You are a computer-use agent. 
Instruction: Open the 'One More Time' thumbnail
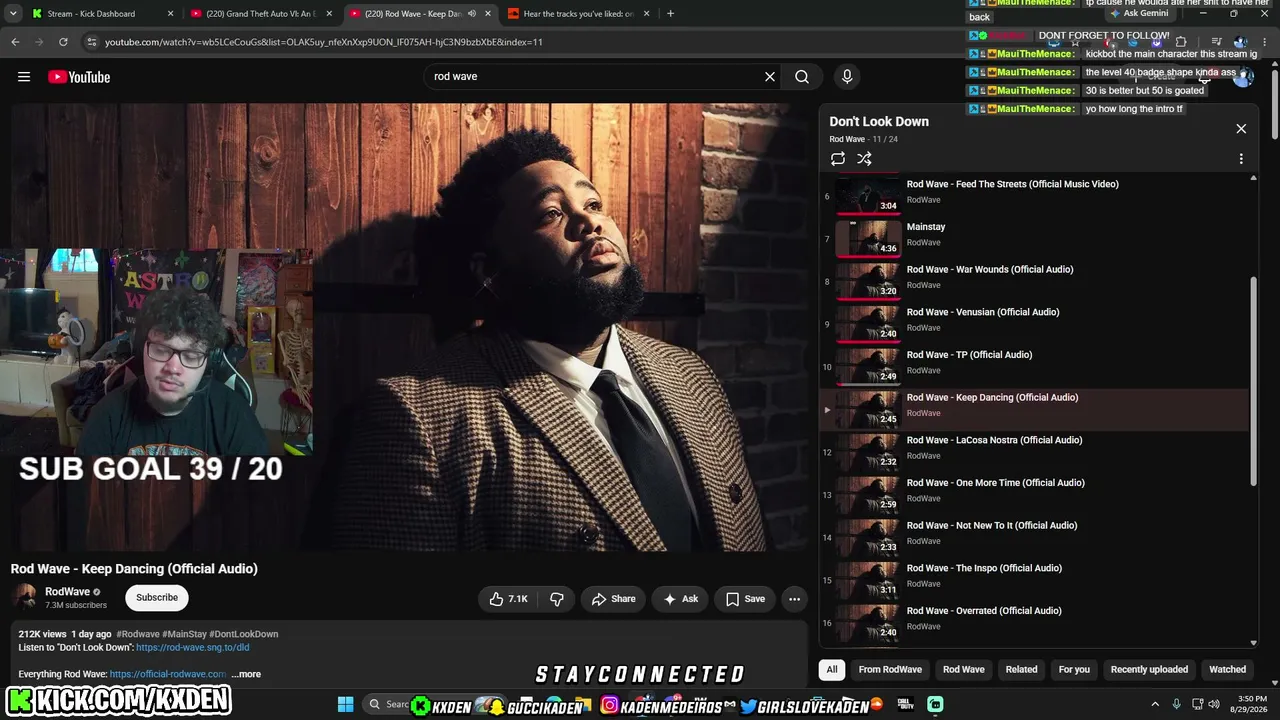pos(869,496)
